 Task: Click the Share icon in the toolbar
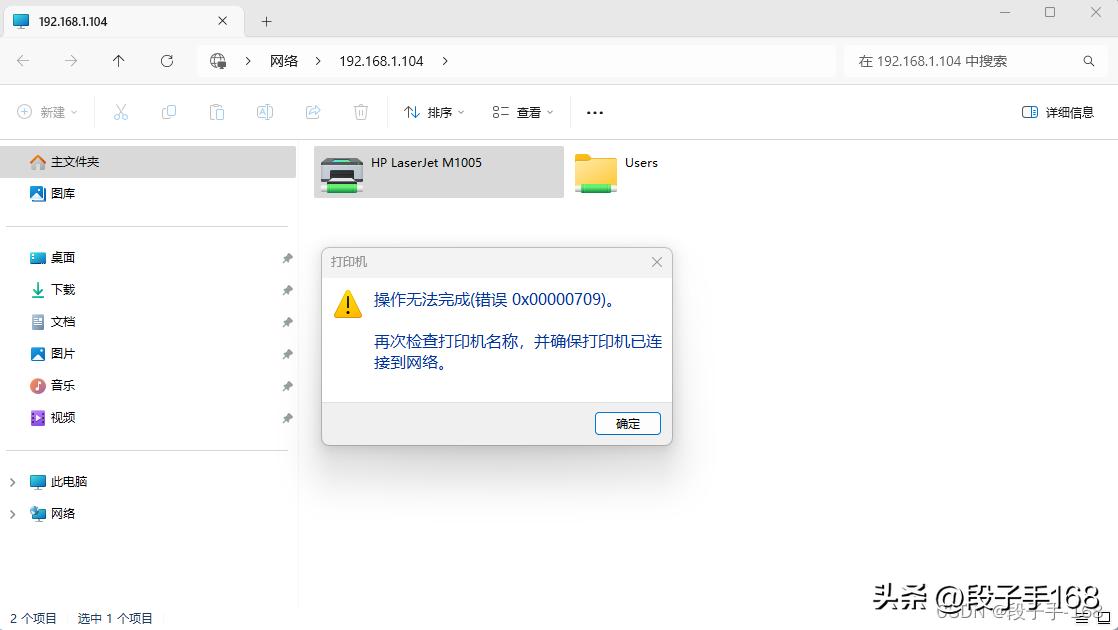click(313, 112)
